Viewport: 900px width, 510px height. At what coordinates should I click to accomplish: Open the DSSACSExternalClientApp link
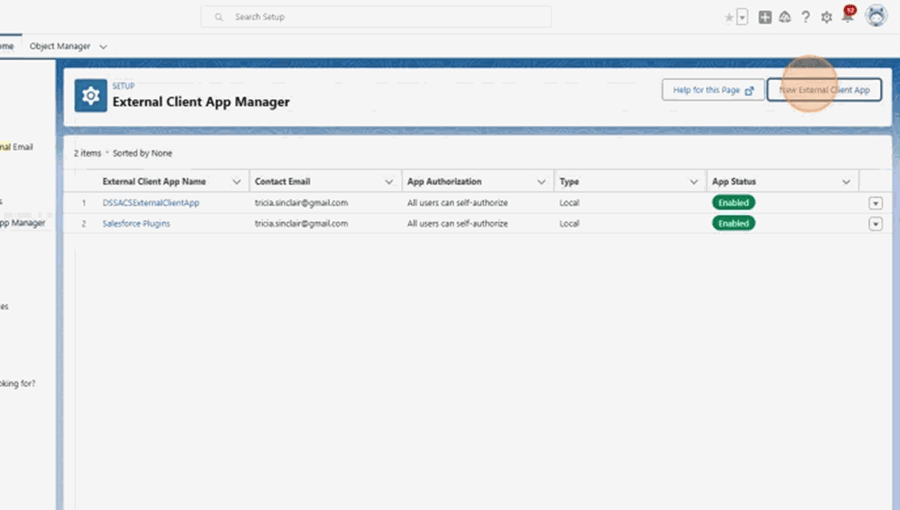coord(151,203)
